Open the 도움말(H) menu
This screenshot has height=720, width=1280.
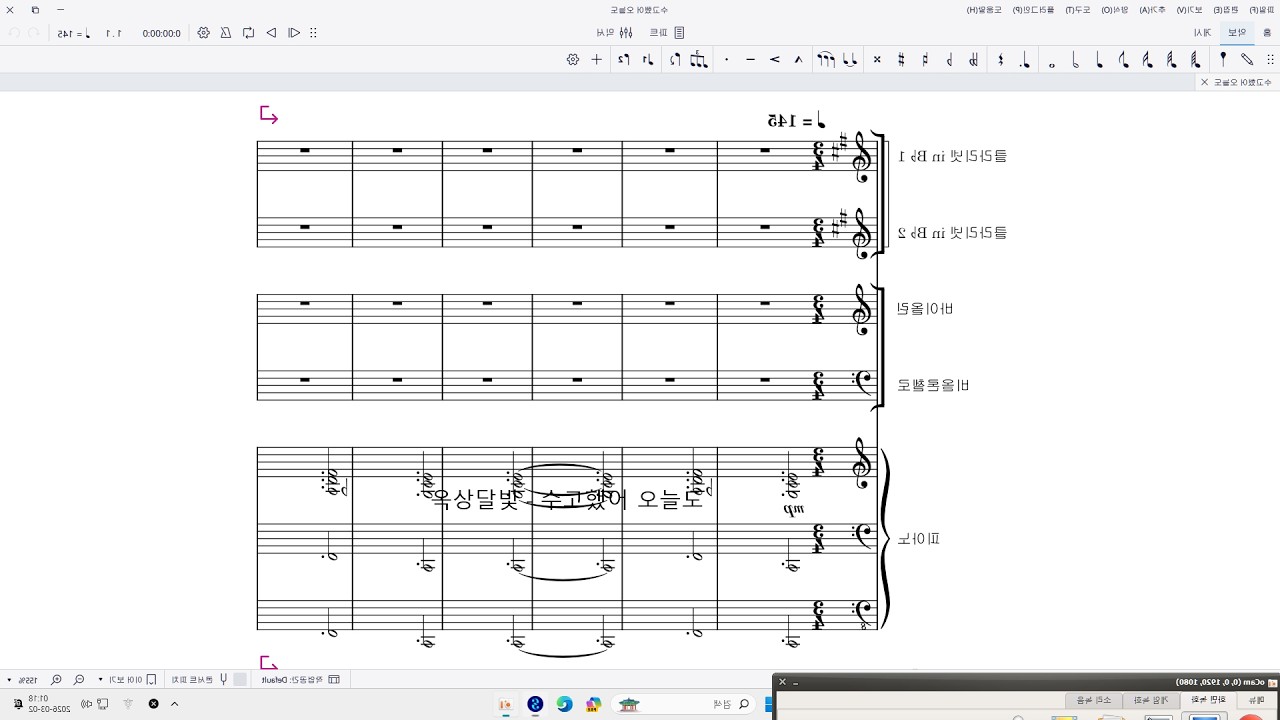pyautogui.click(x=985, y=9)
